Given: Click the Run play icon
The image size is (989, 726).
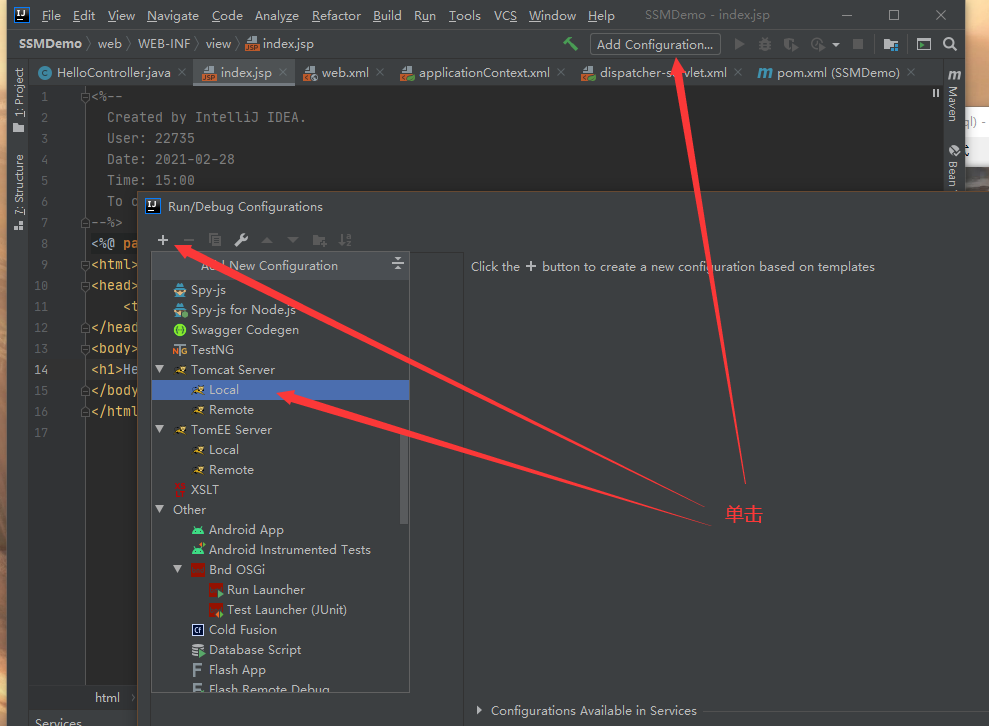Looking at the screenshot, I should (x=739, y=44).
